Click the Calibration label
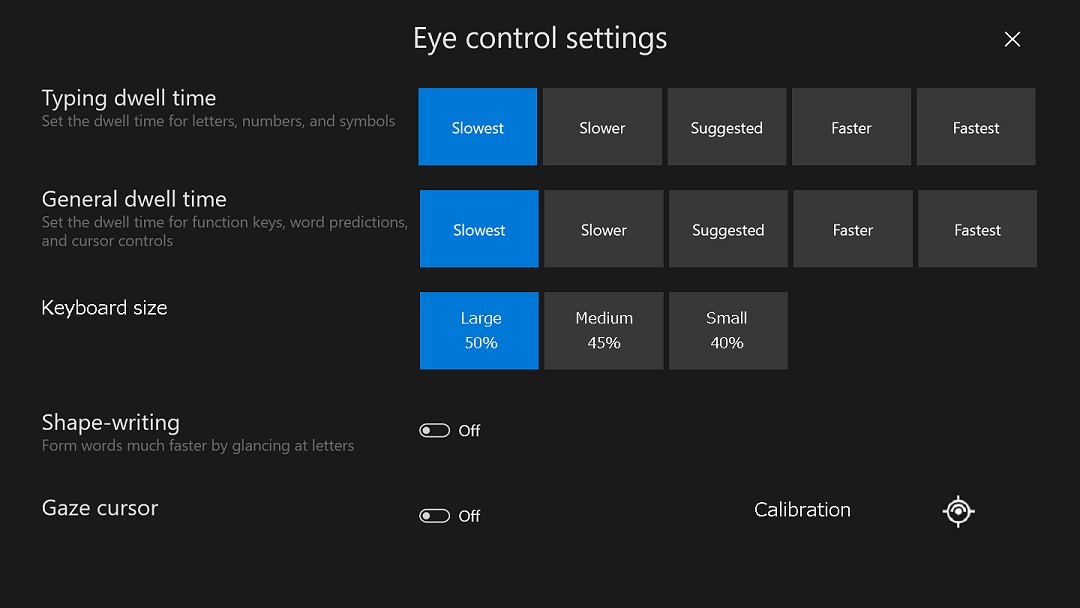Viewport: 1080px width, 608px height. [x=802, y=510]
